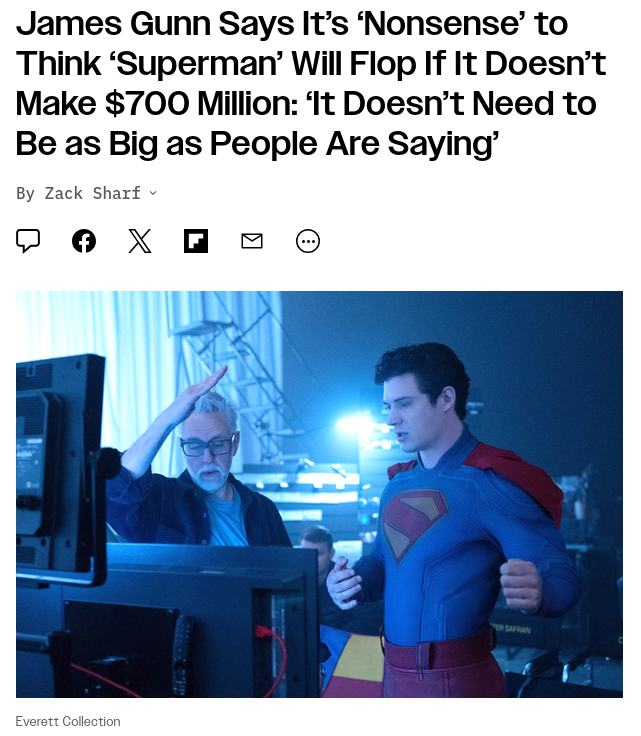Open more sharing options ellipsis icon
The height and width of the screenshot is (736, 641).
[x=308, y=241]
